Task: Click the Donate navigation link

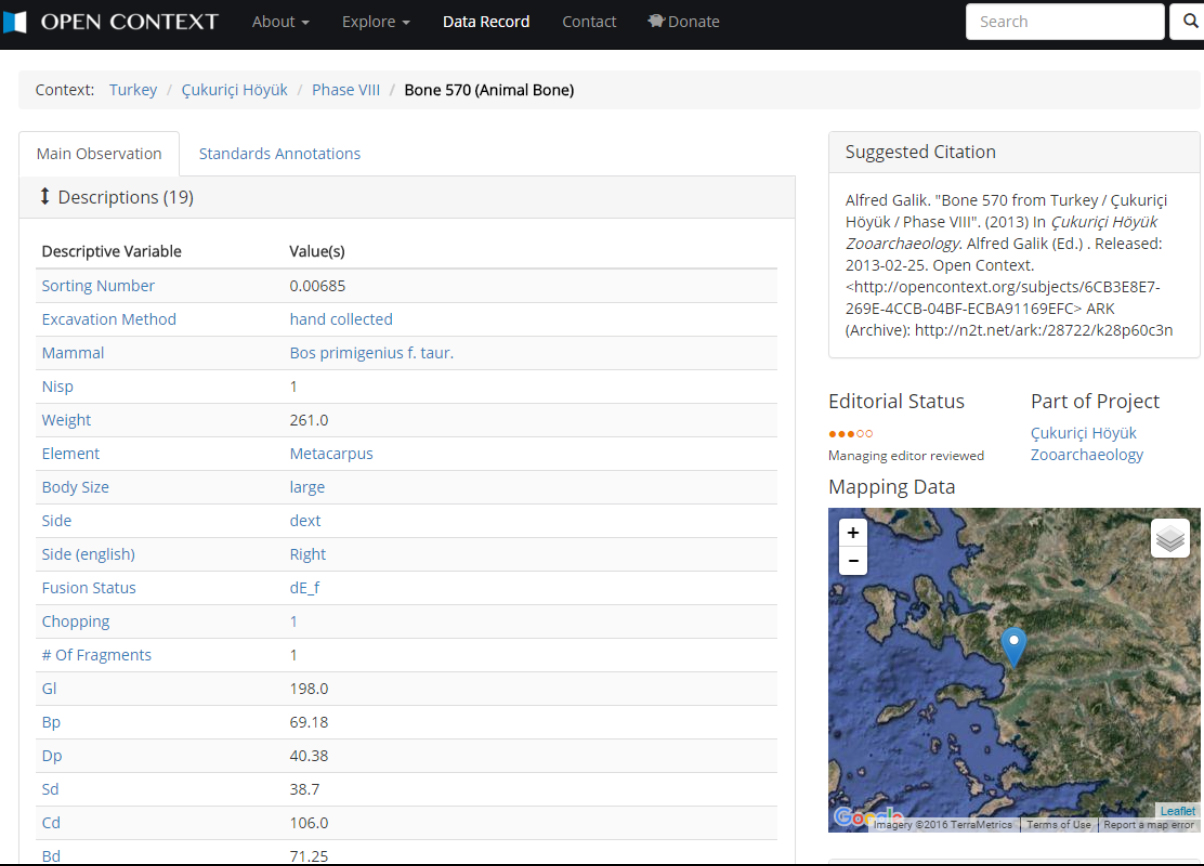Action: click(683, 22)
